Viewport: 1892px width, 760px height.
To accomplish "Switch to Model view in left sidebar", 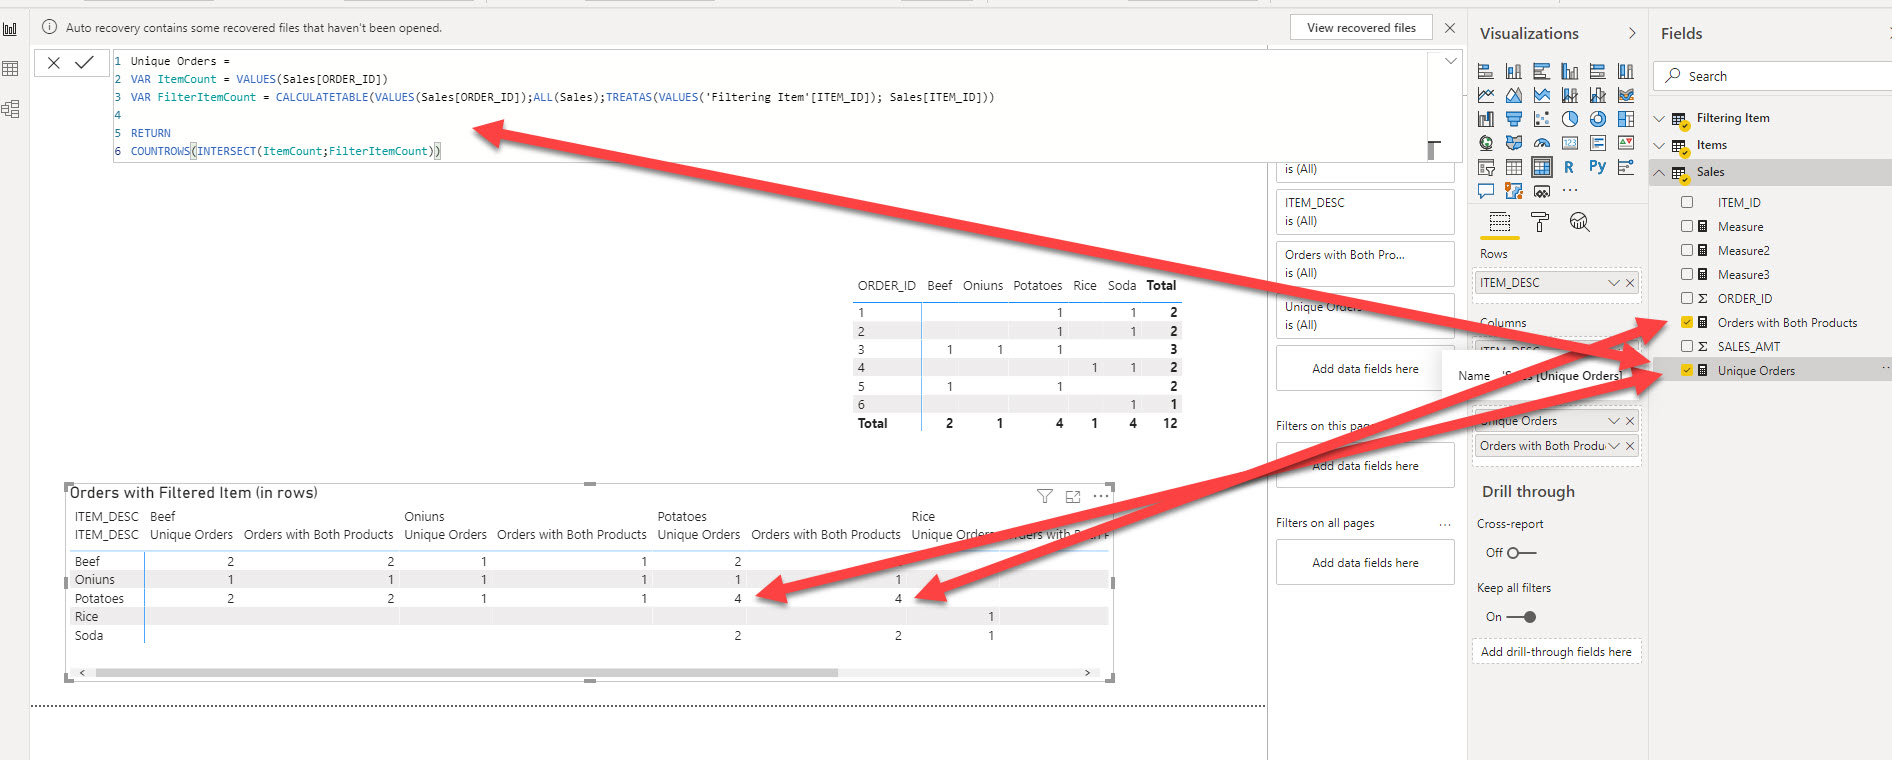I will point(11,109).
